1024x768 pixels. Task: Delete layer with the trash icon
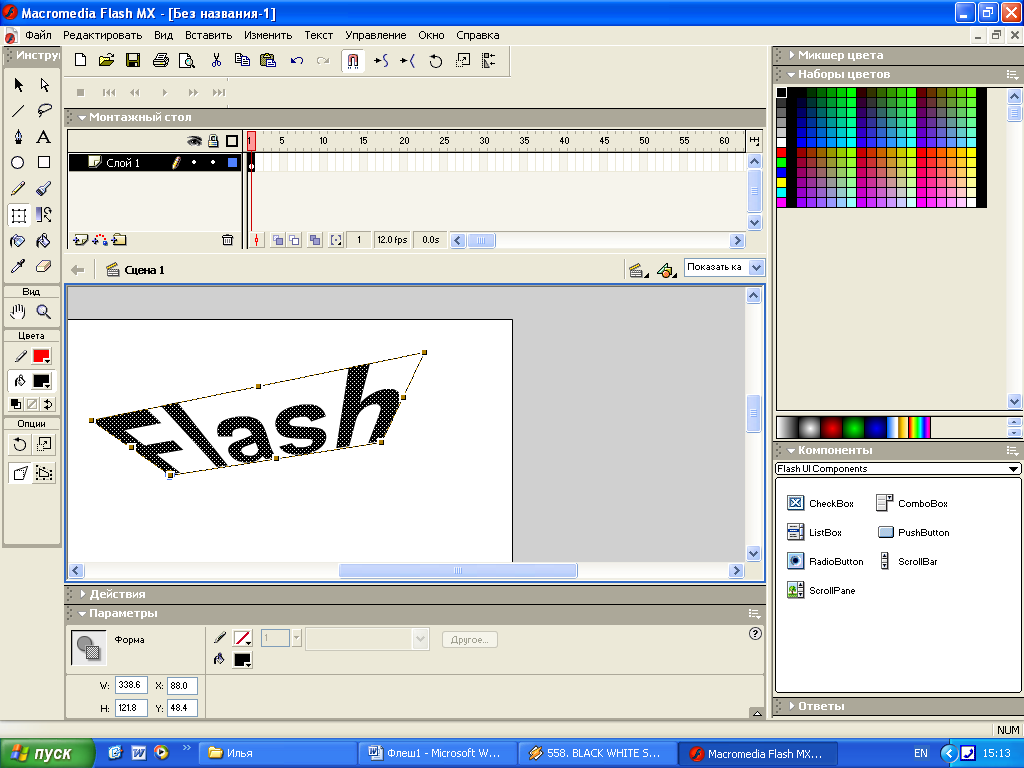point(227,240)
